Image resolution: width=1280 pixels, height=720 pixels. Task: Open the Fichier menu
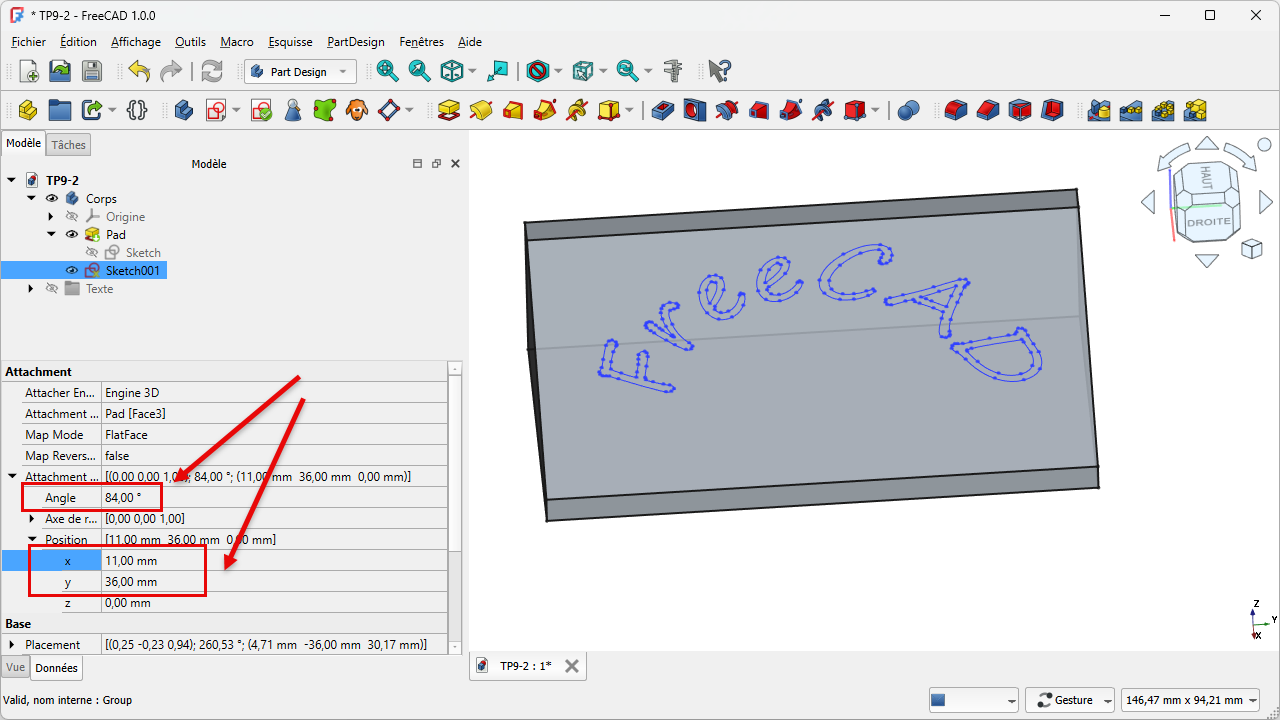coord(29,42)
